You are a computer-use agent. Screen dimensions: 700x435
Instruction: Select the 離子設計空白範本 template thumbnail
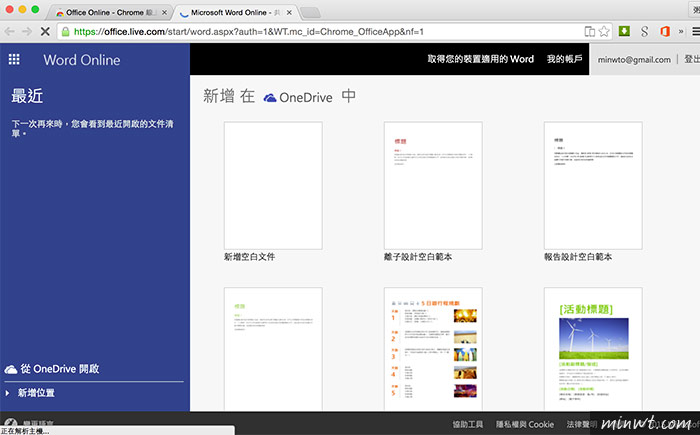click(433, 185)
